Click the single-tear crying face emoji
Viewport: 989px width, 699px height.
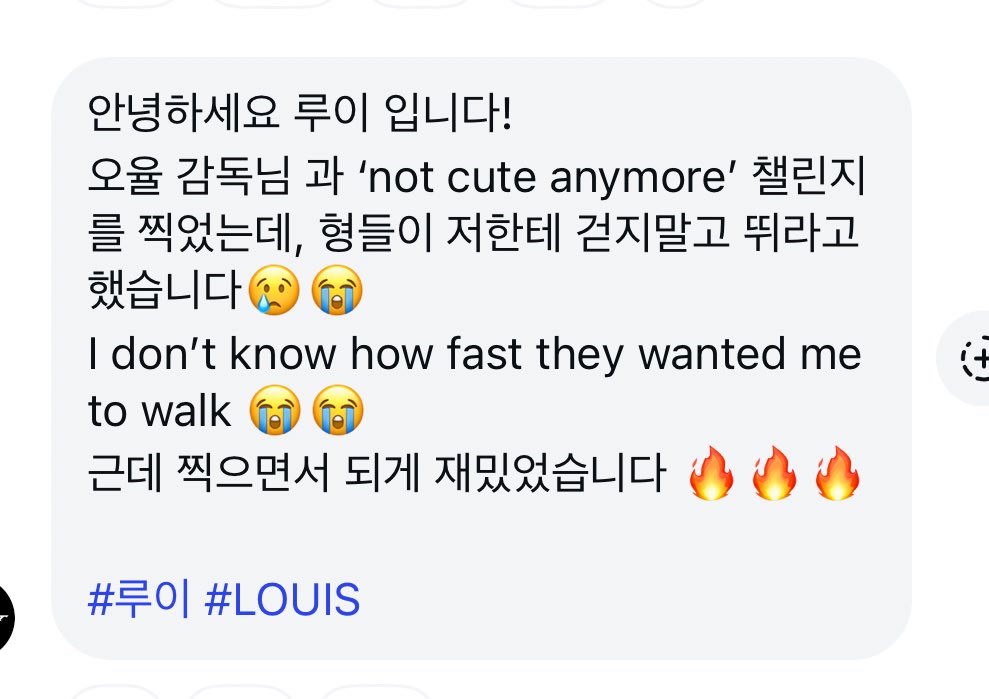[273, 293]
